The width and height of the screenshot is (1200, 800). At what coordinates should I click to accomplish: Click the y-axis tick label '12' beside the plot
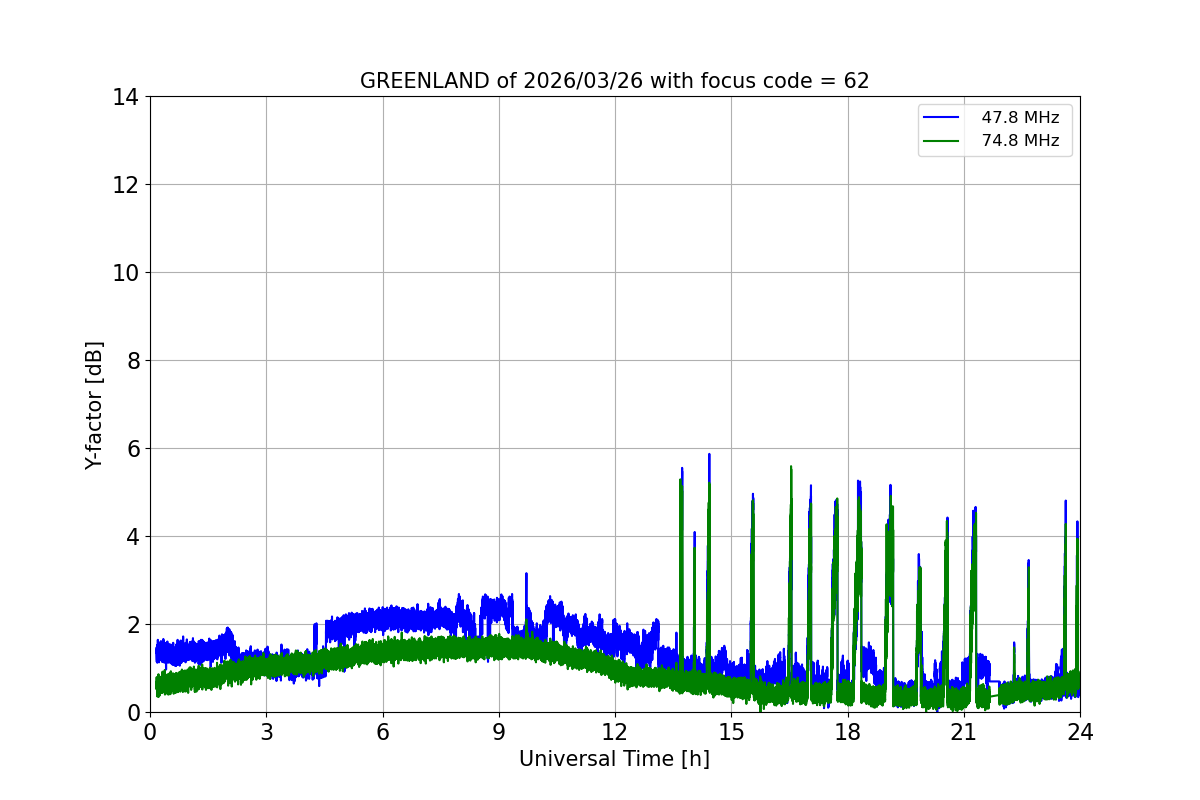[124, 185]
